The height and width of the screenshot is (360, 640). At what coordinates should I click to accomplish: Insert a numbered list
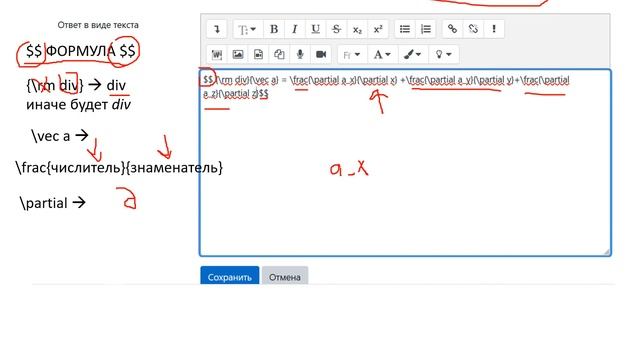(426, 29)
